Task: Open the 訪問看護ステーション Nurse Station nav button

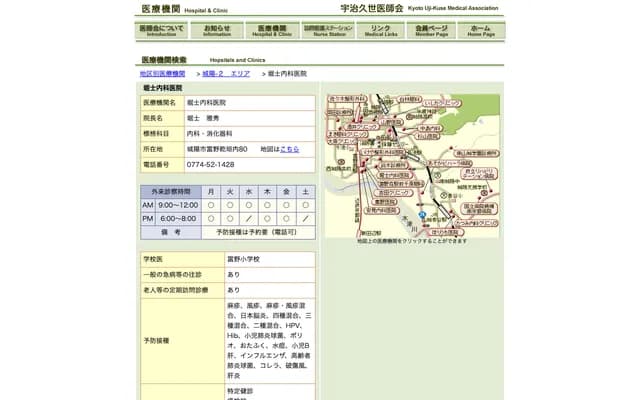Action: click(328, 31)
